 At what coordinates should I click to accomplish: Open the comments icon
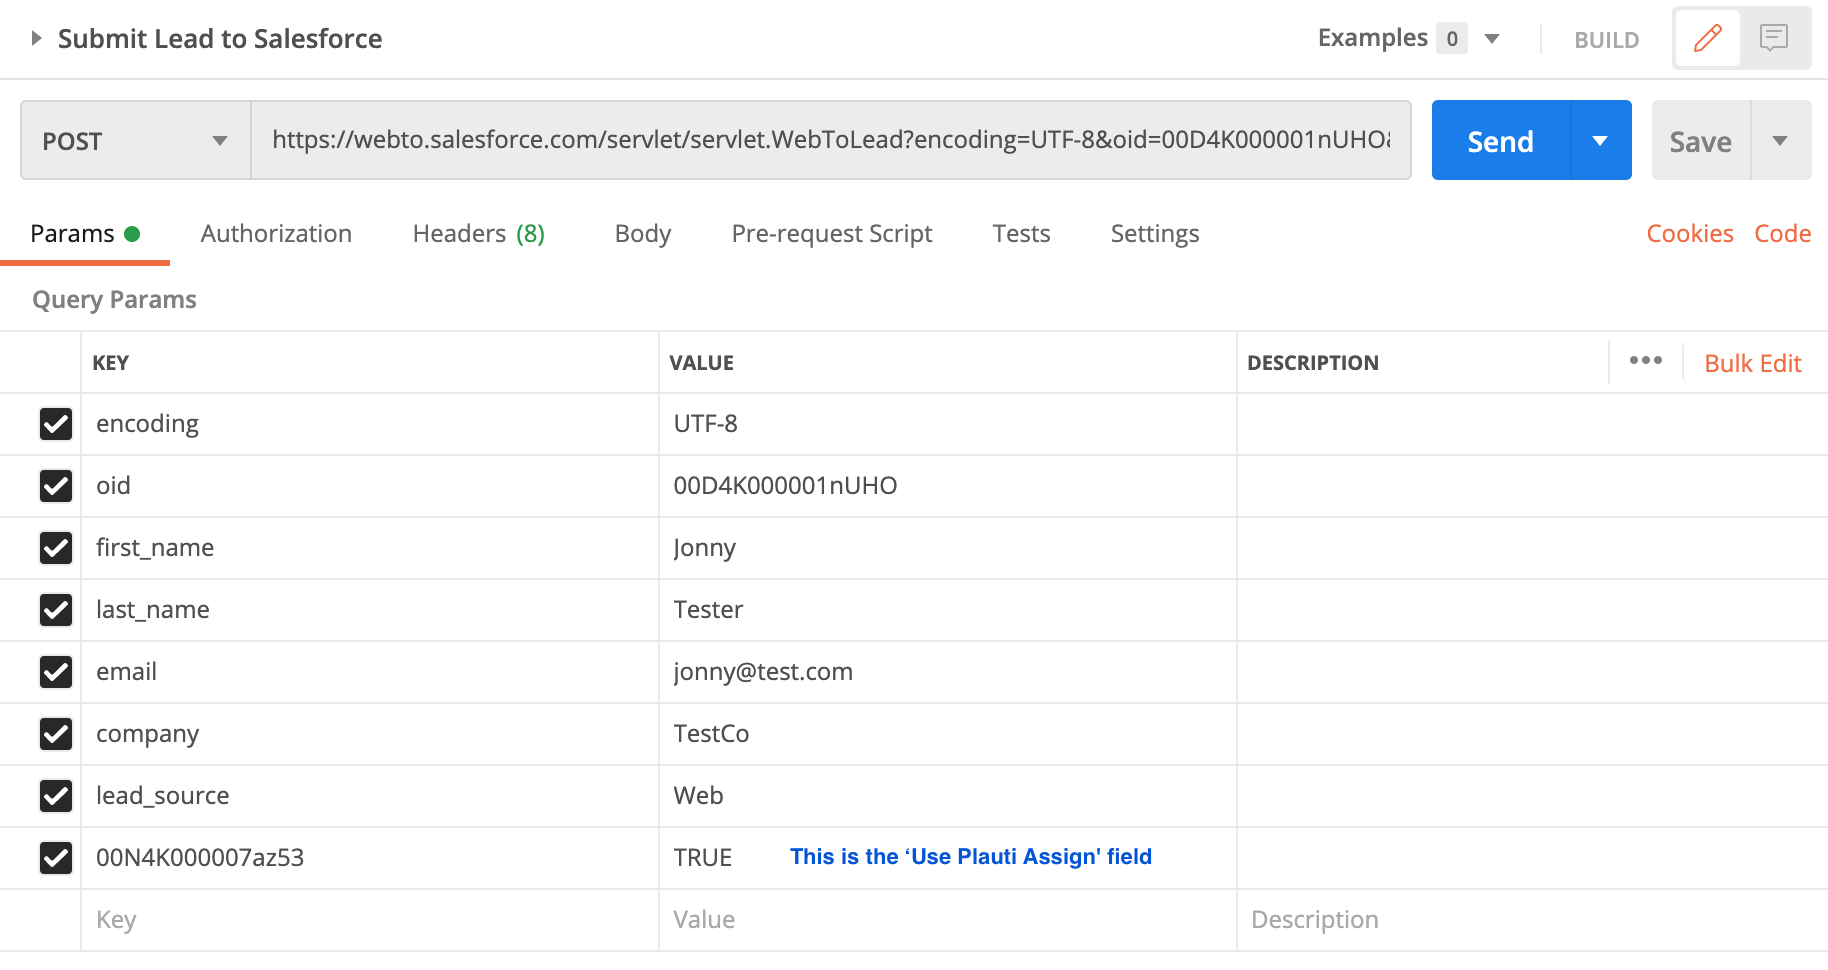(1774, 38)
